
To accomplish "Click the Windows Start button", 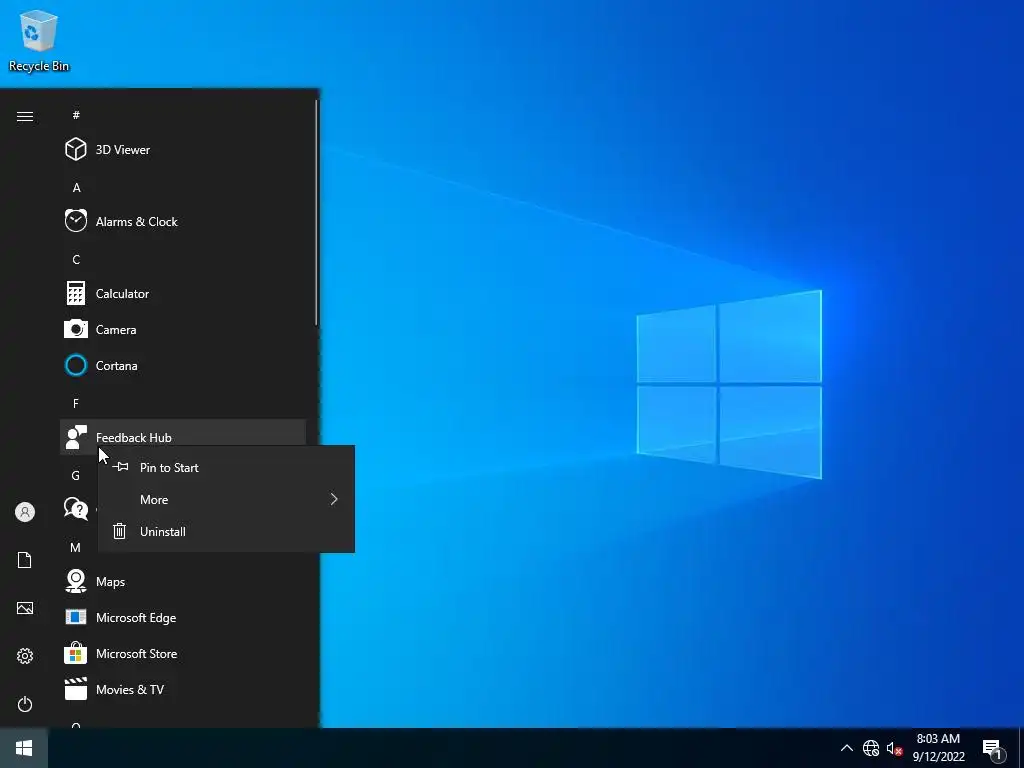I will [24, 748].
